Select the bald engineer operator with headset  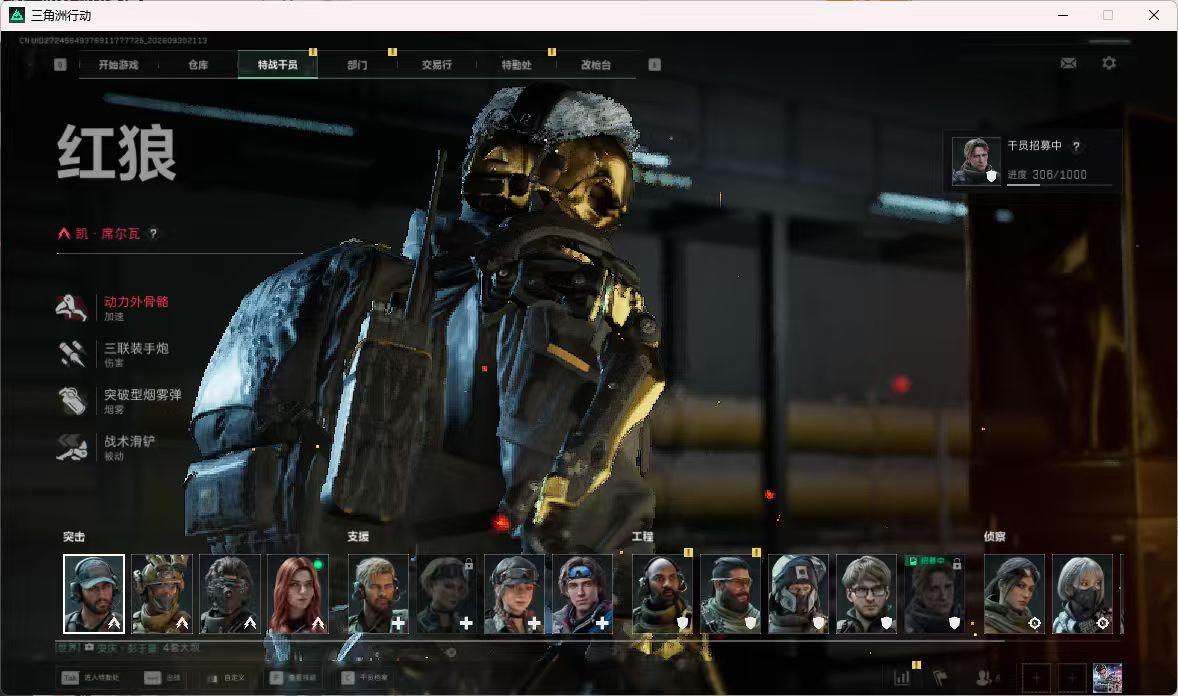click(663, 594)
